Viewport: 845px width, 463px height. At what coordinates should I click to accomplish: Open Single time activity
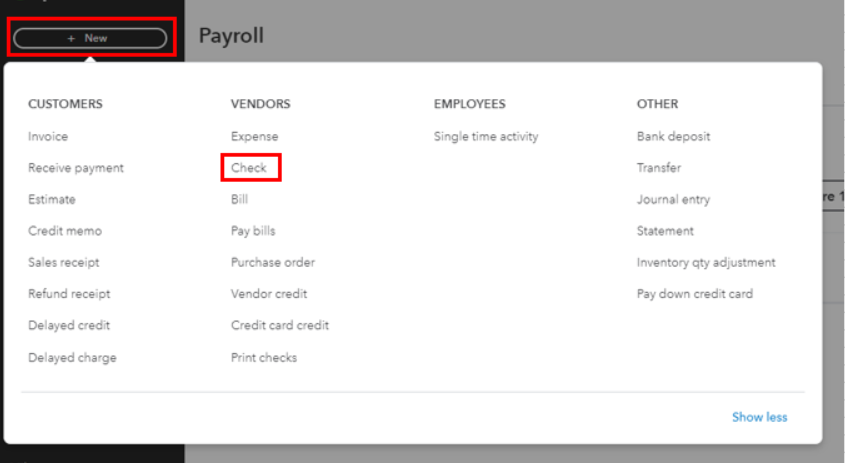tap(486, 136)
